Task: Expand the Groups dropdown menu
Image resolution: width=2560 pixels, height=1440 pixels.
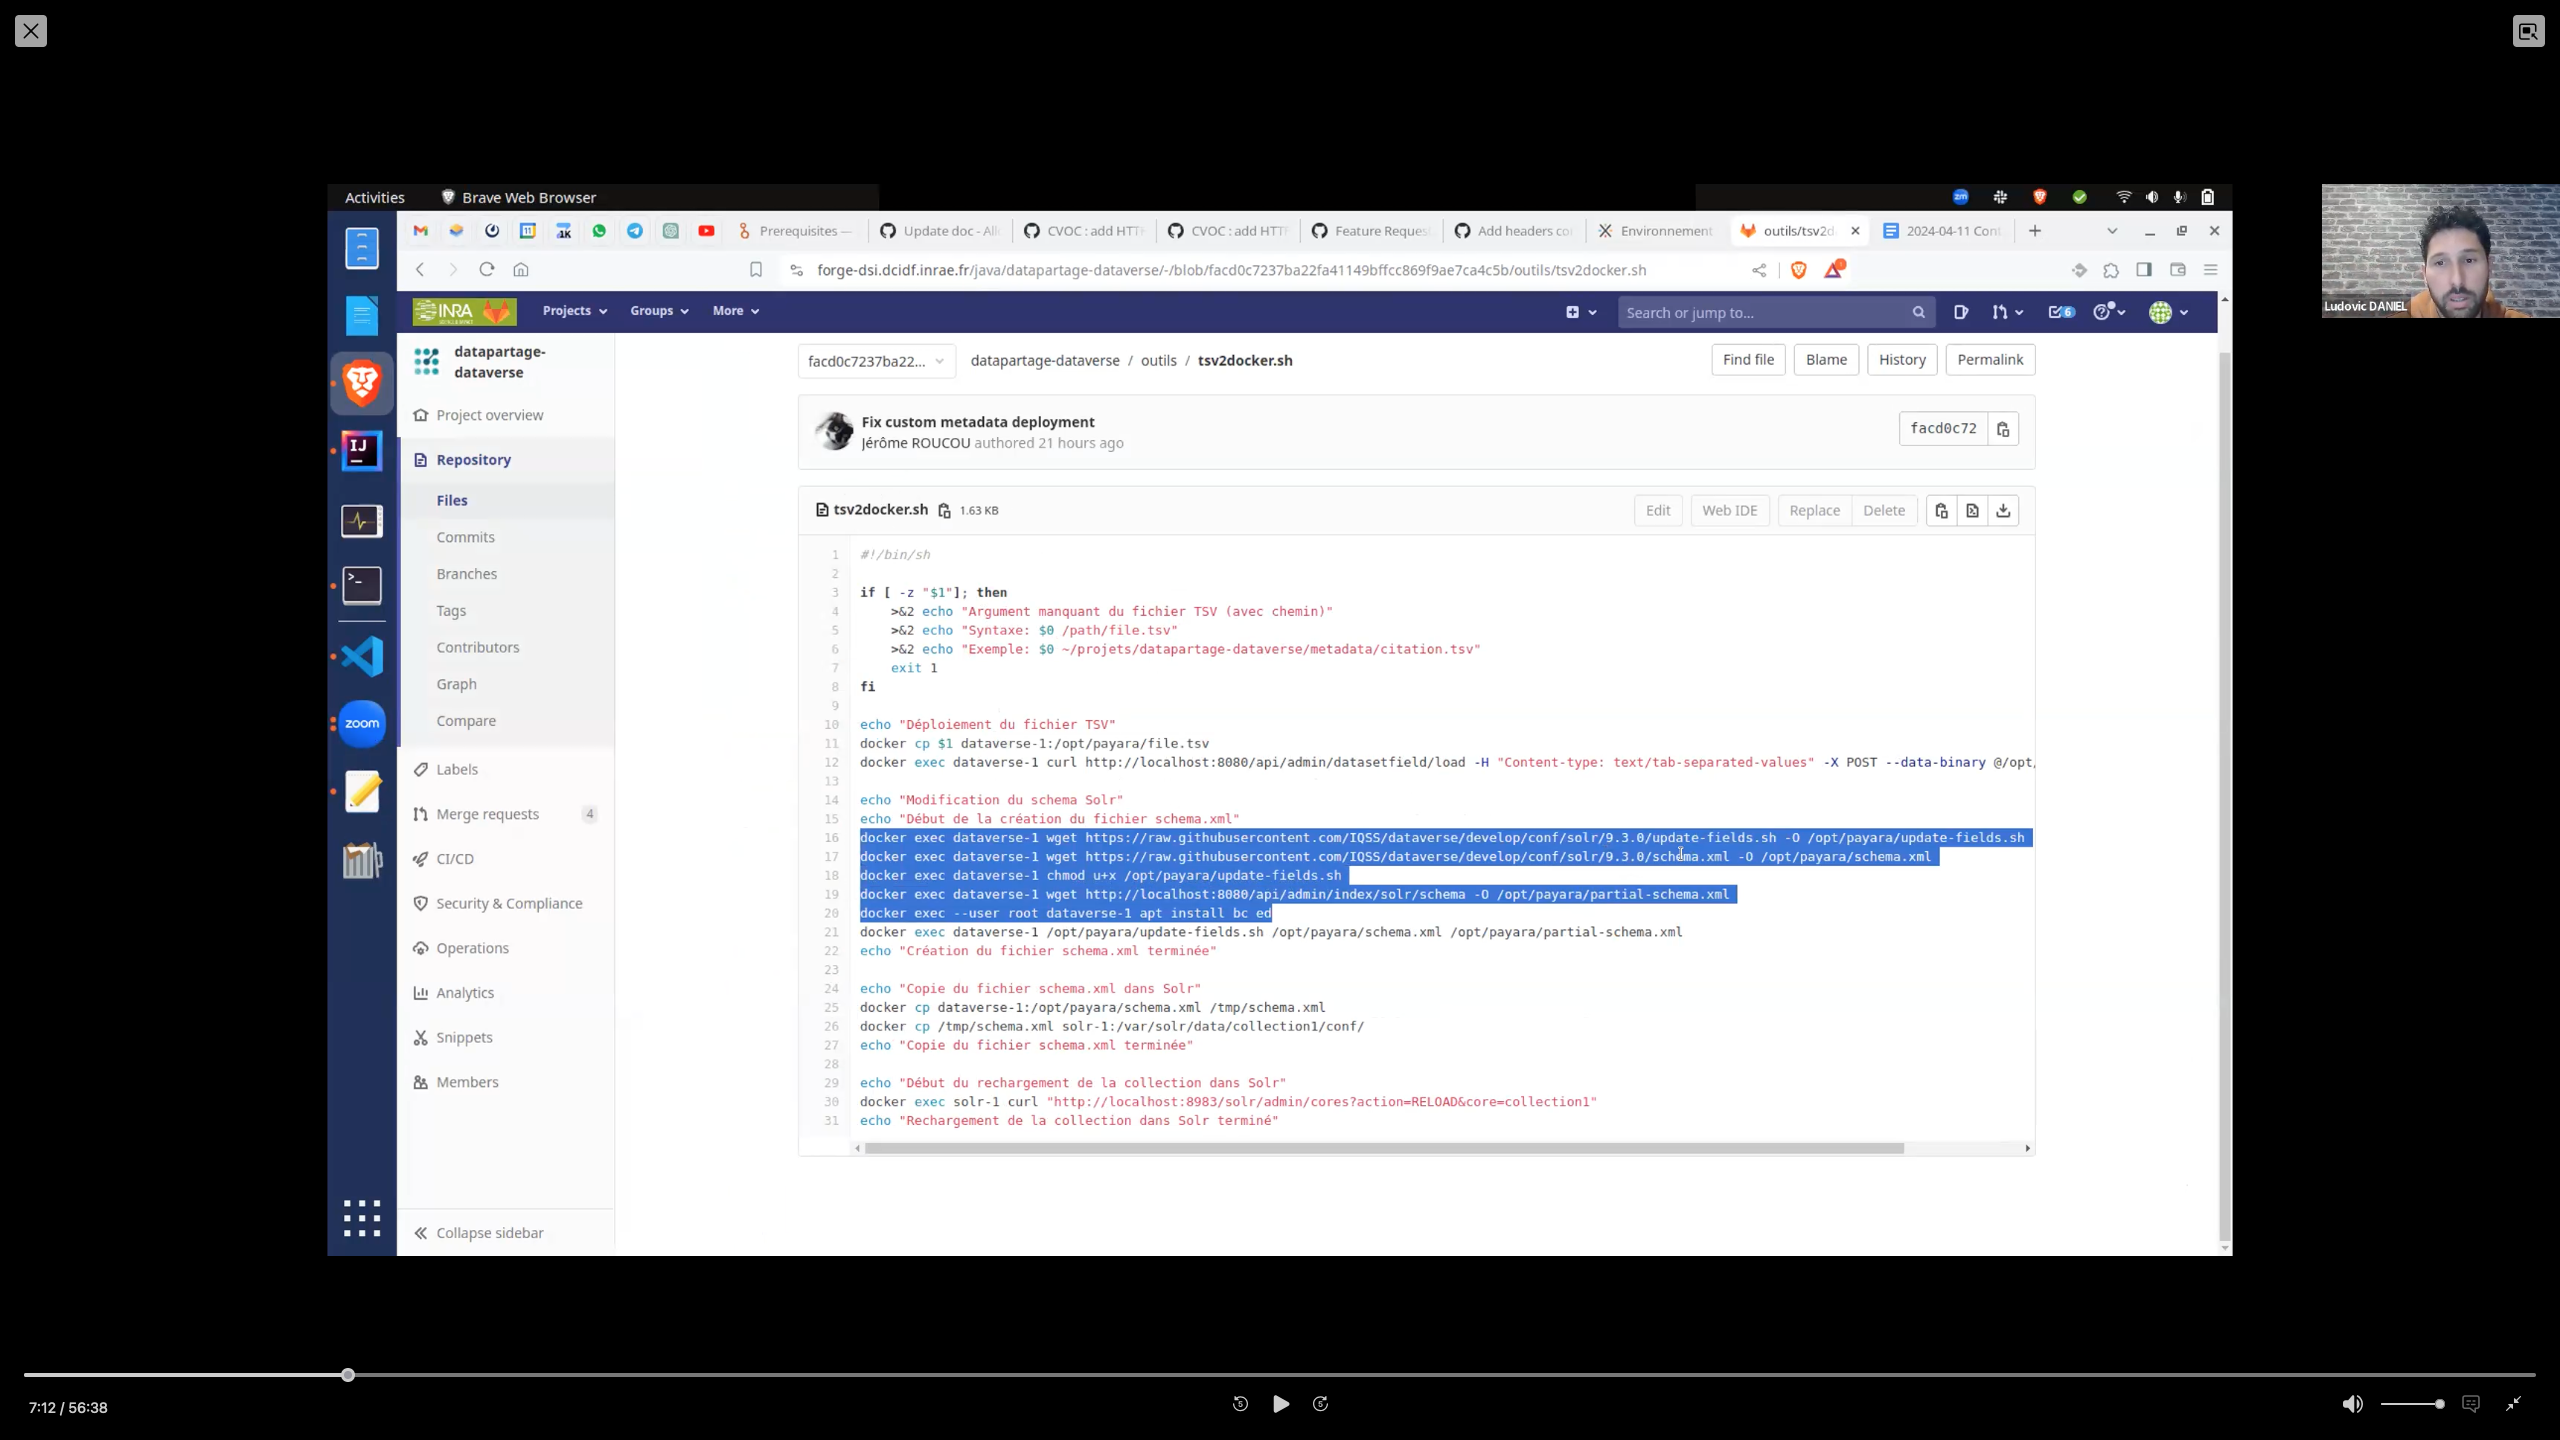Action: (658, 311)
